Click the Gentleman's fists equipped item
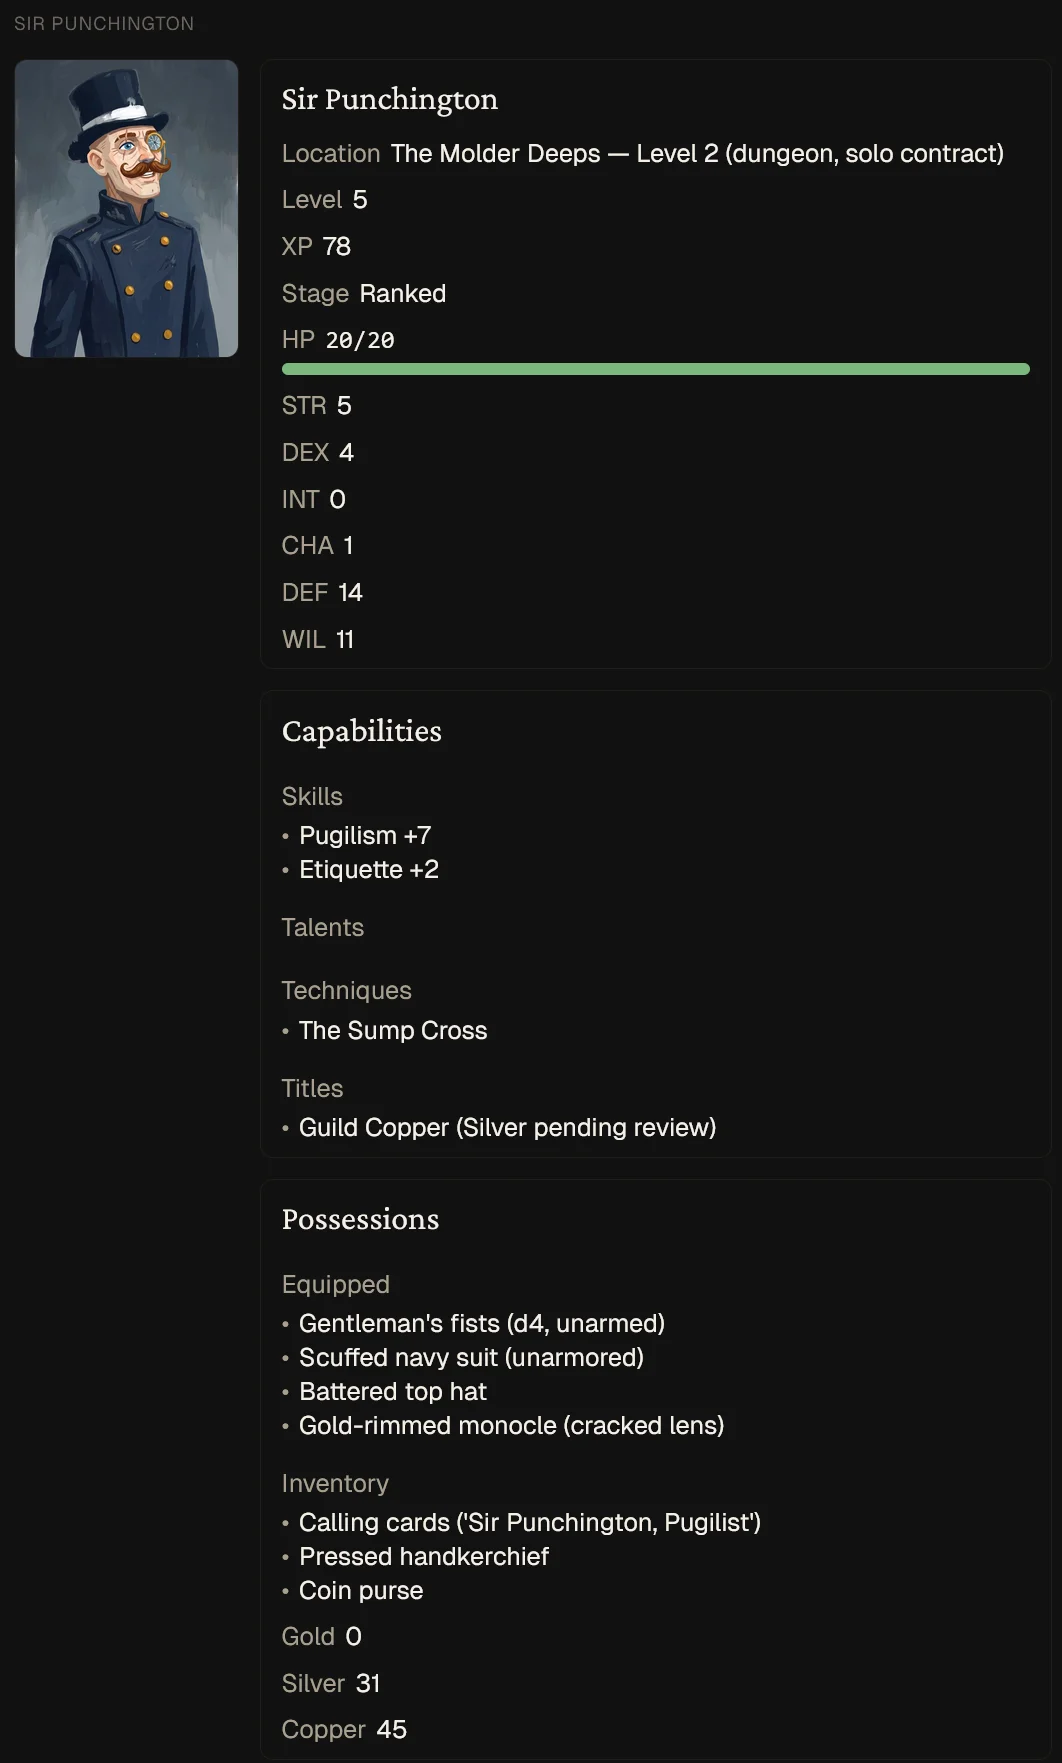 click(482, 1323)
